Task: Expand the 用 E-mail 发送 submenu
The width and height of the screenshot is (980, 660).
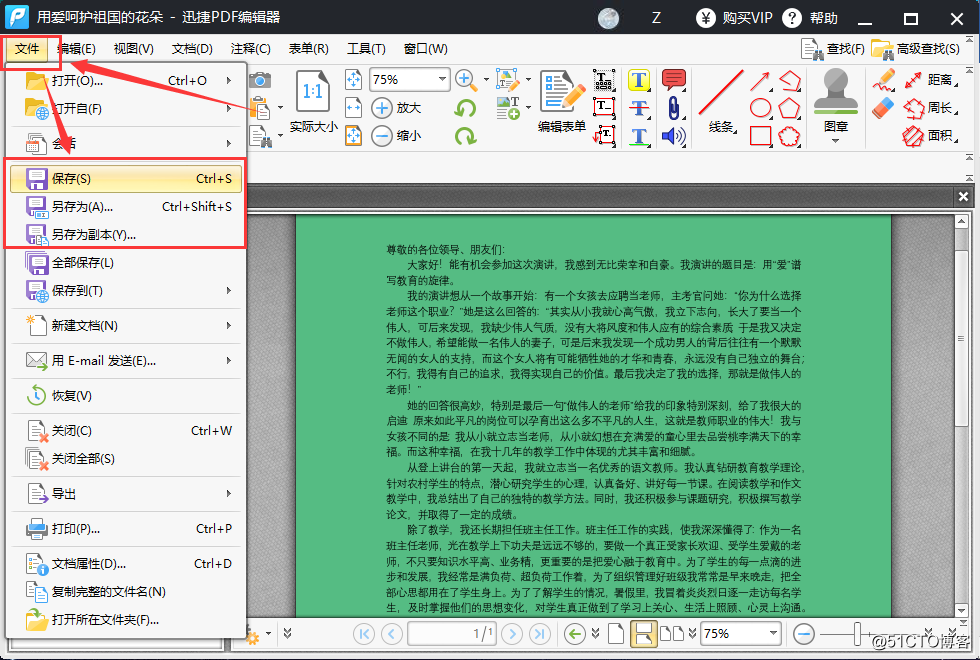Action: [229, 361]
